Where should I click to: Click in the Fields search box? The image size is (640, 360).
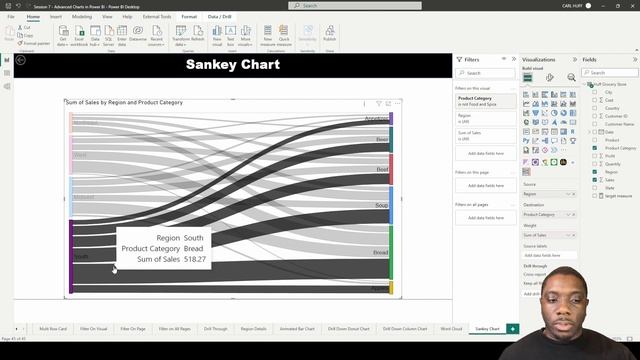(x=610, y=73)
